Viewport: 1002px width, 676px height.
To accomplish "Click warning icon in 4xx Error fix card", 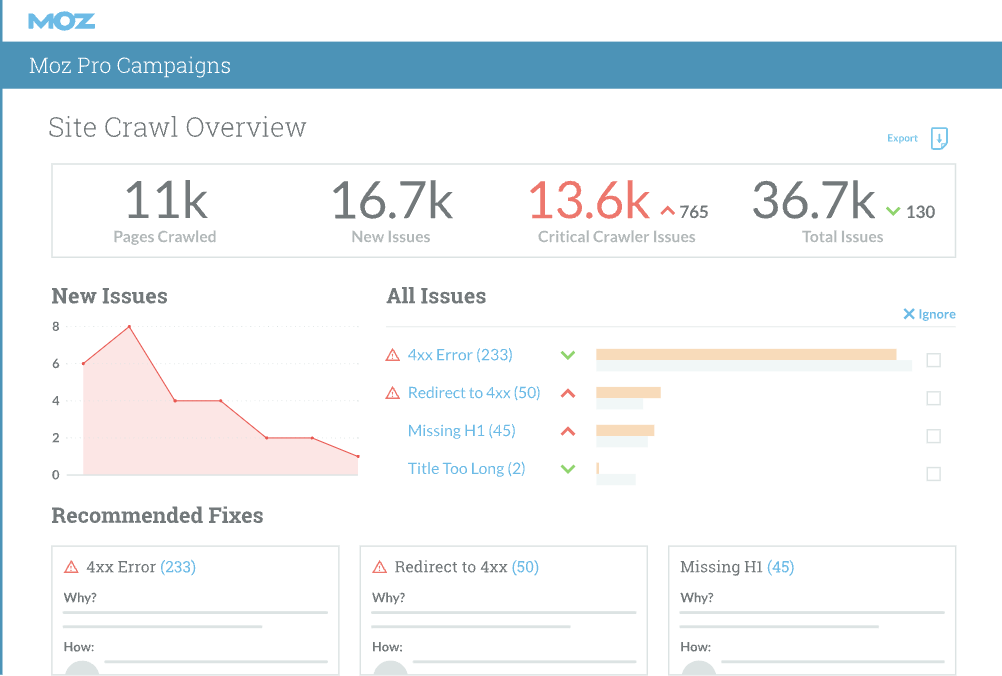I will (x=71, y=567).
